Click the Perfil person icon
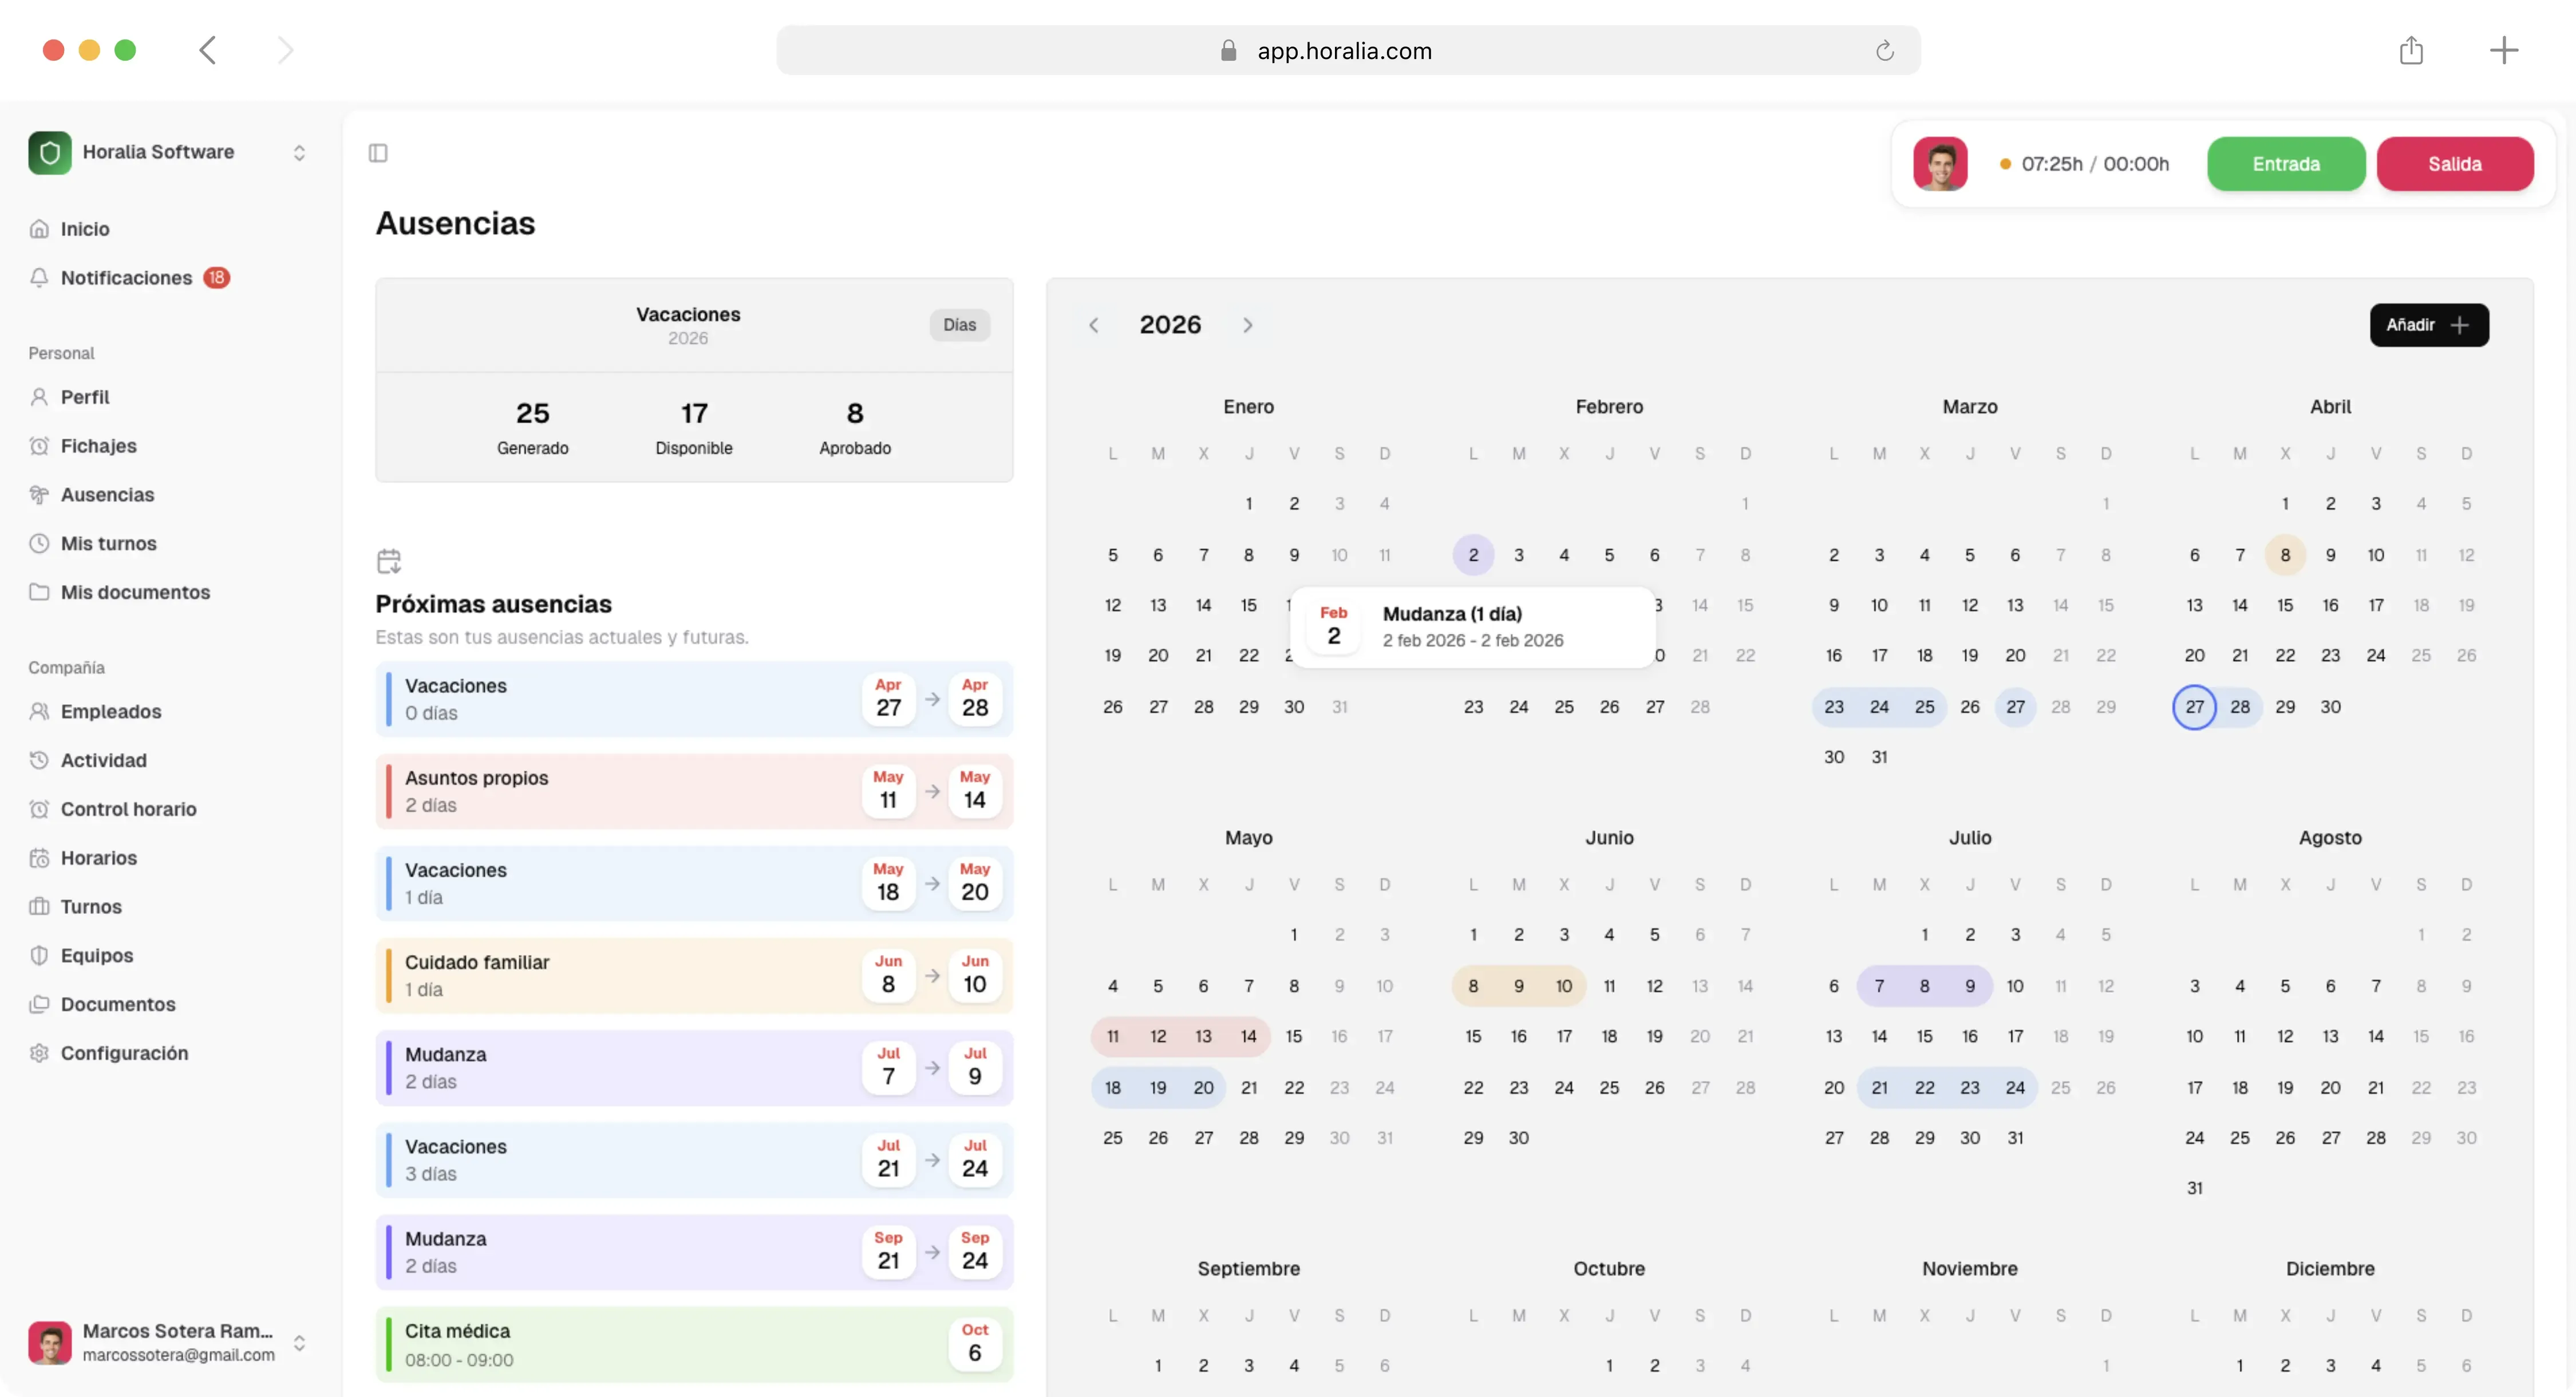 39,397
